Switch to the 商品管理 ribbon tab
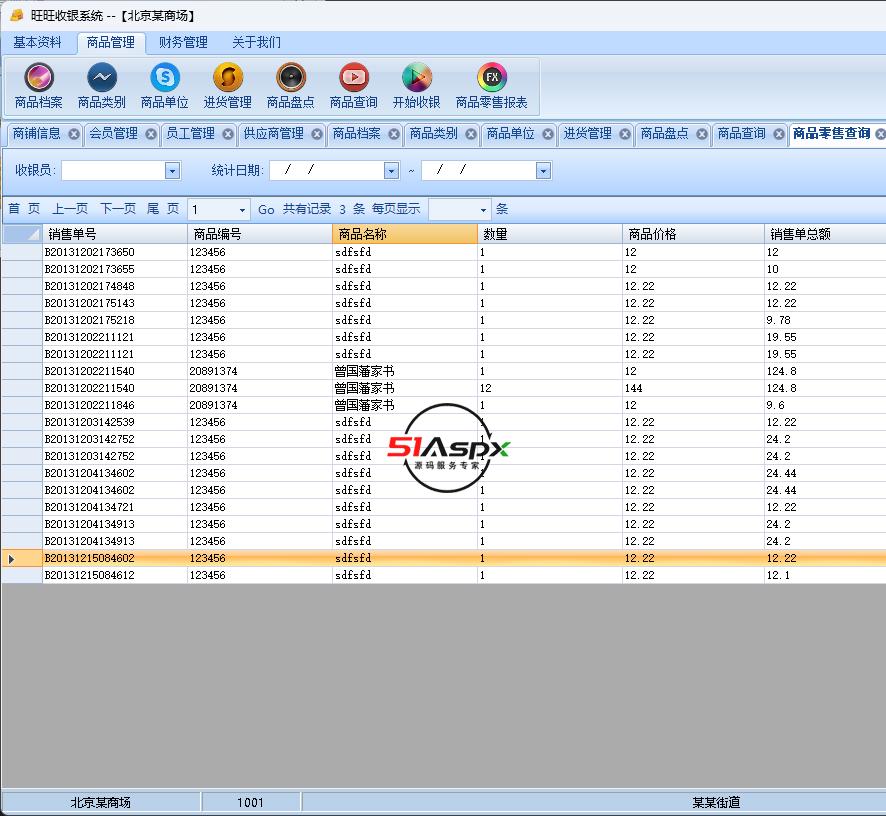This screenshot has height=816, width=886. point(111,42)
